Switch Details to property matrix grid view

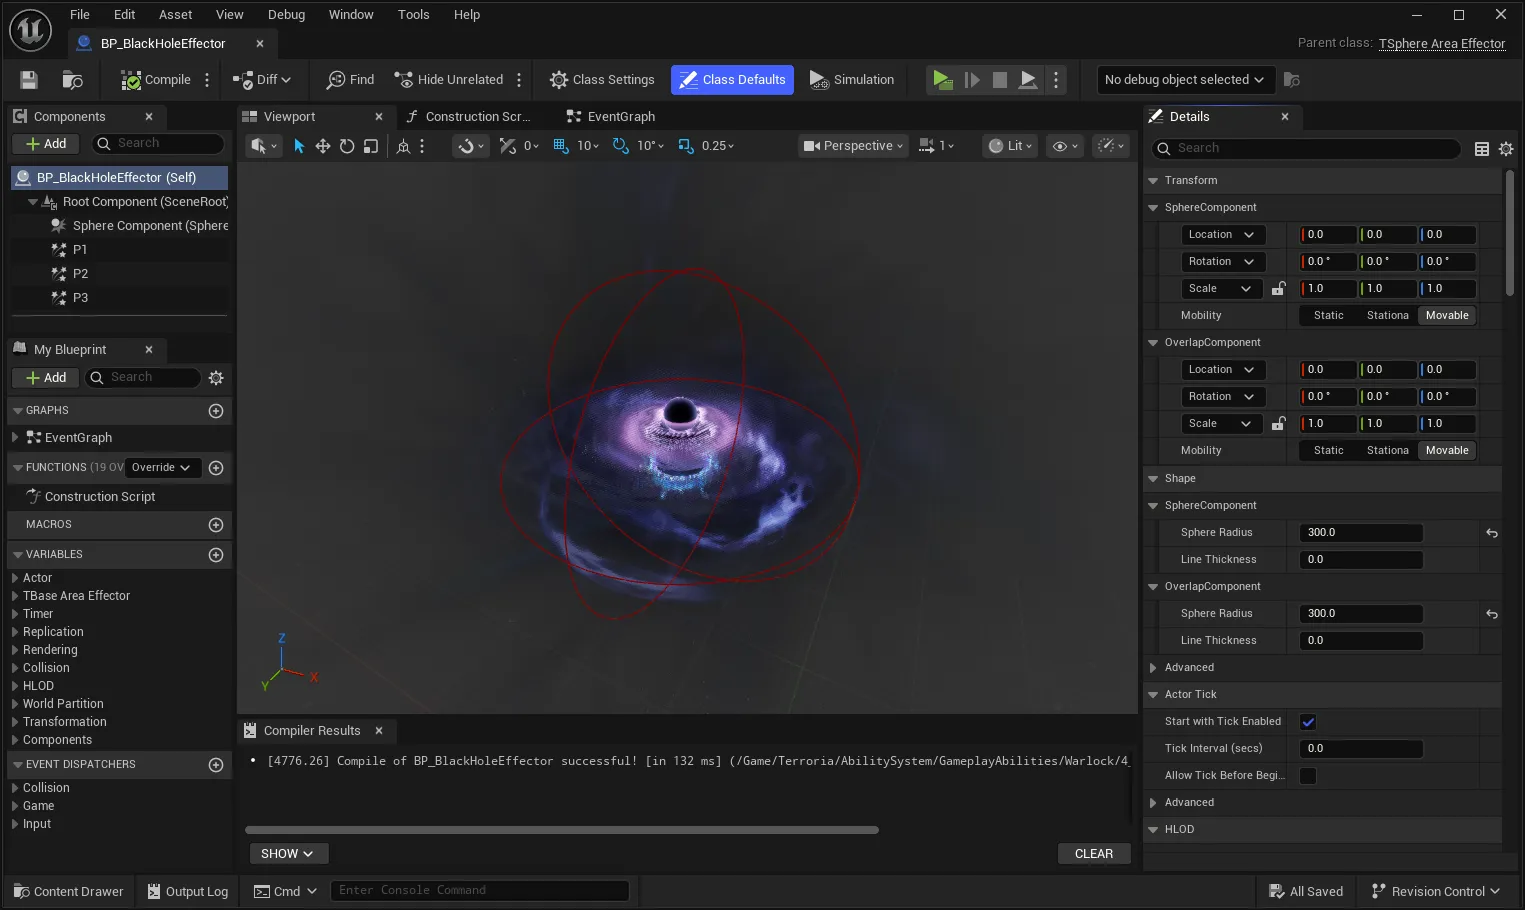point(1482,149)
